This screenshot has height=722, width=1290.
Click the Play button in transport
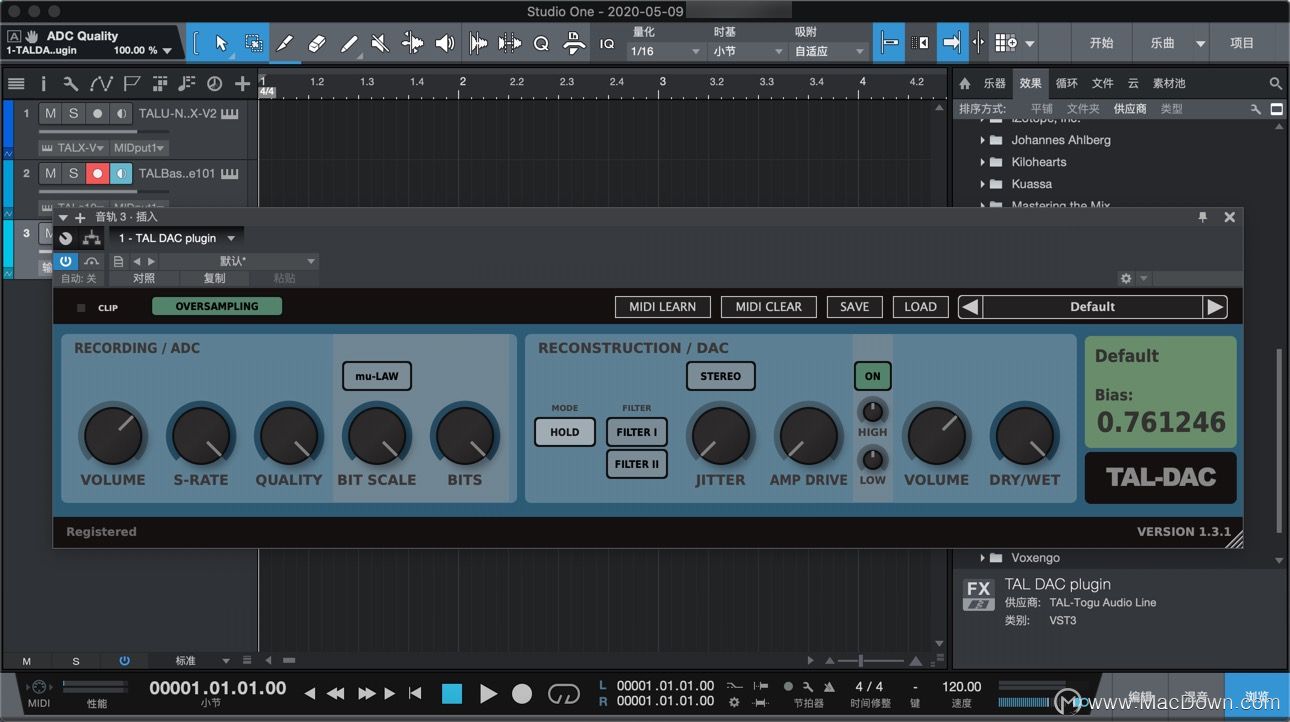(x=488, y=693)
